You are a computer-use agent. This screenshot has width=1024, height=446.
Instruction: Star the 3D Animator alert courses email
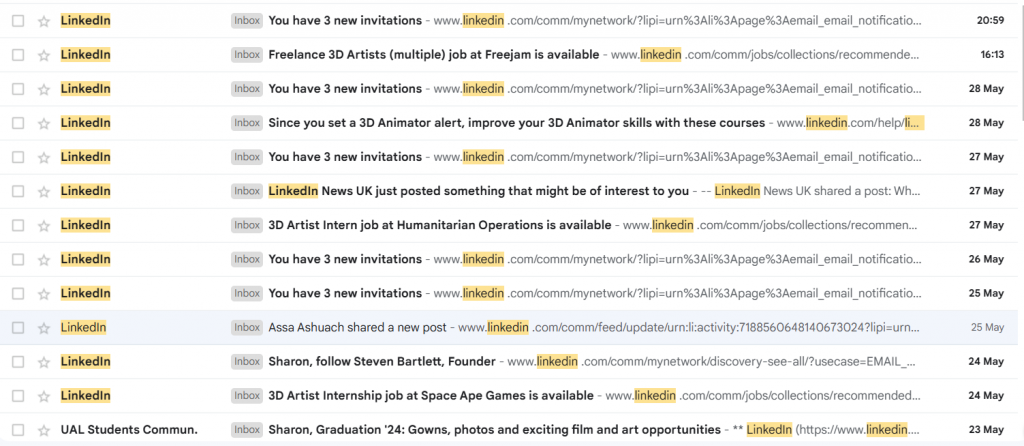tap(44, 123)
